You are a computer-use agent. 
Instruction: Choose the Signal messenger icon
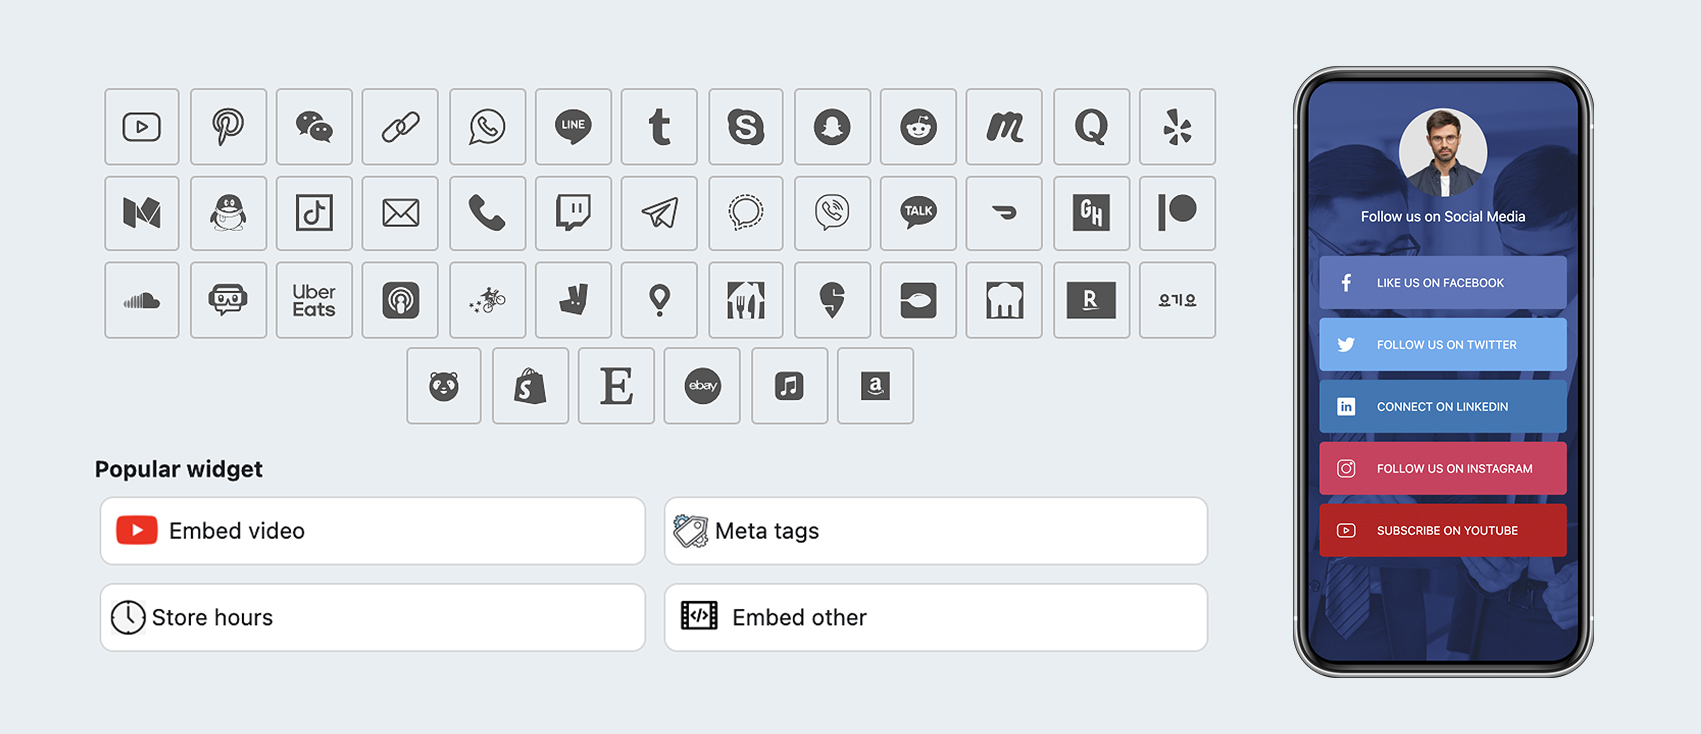point(746,213)
